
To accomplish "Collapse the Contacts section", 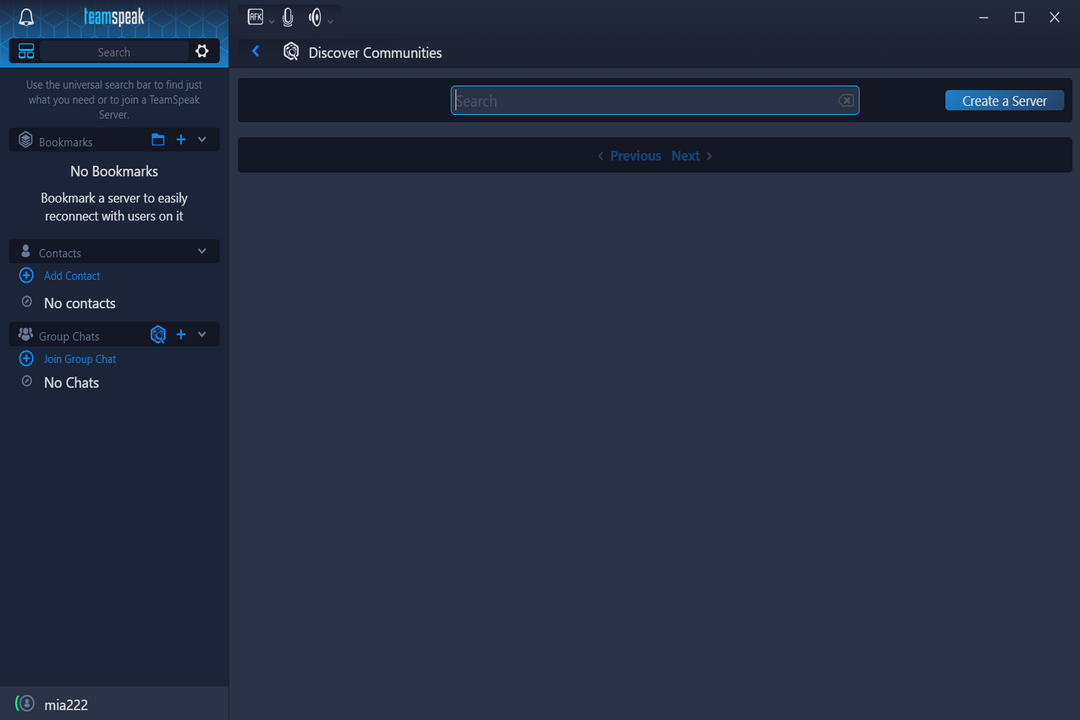I will [x=202, y=252].
